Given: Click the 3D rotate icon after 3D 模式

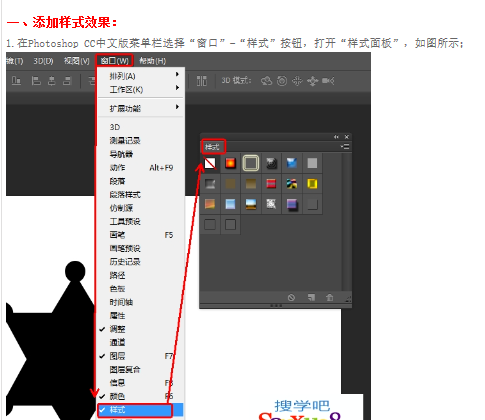Looking at the screenshot, I should pyautogui.click(x=266, y=81).
